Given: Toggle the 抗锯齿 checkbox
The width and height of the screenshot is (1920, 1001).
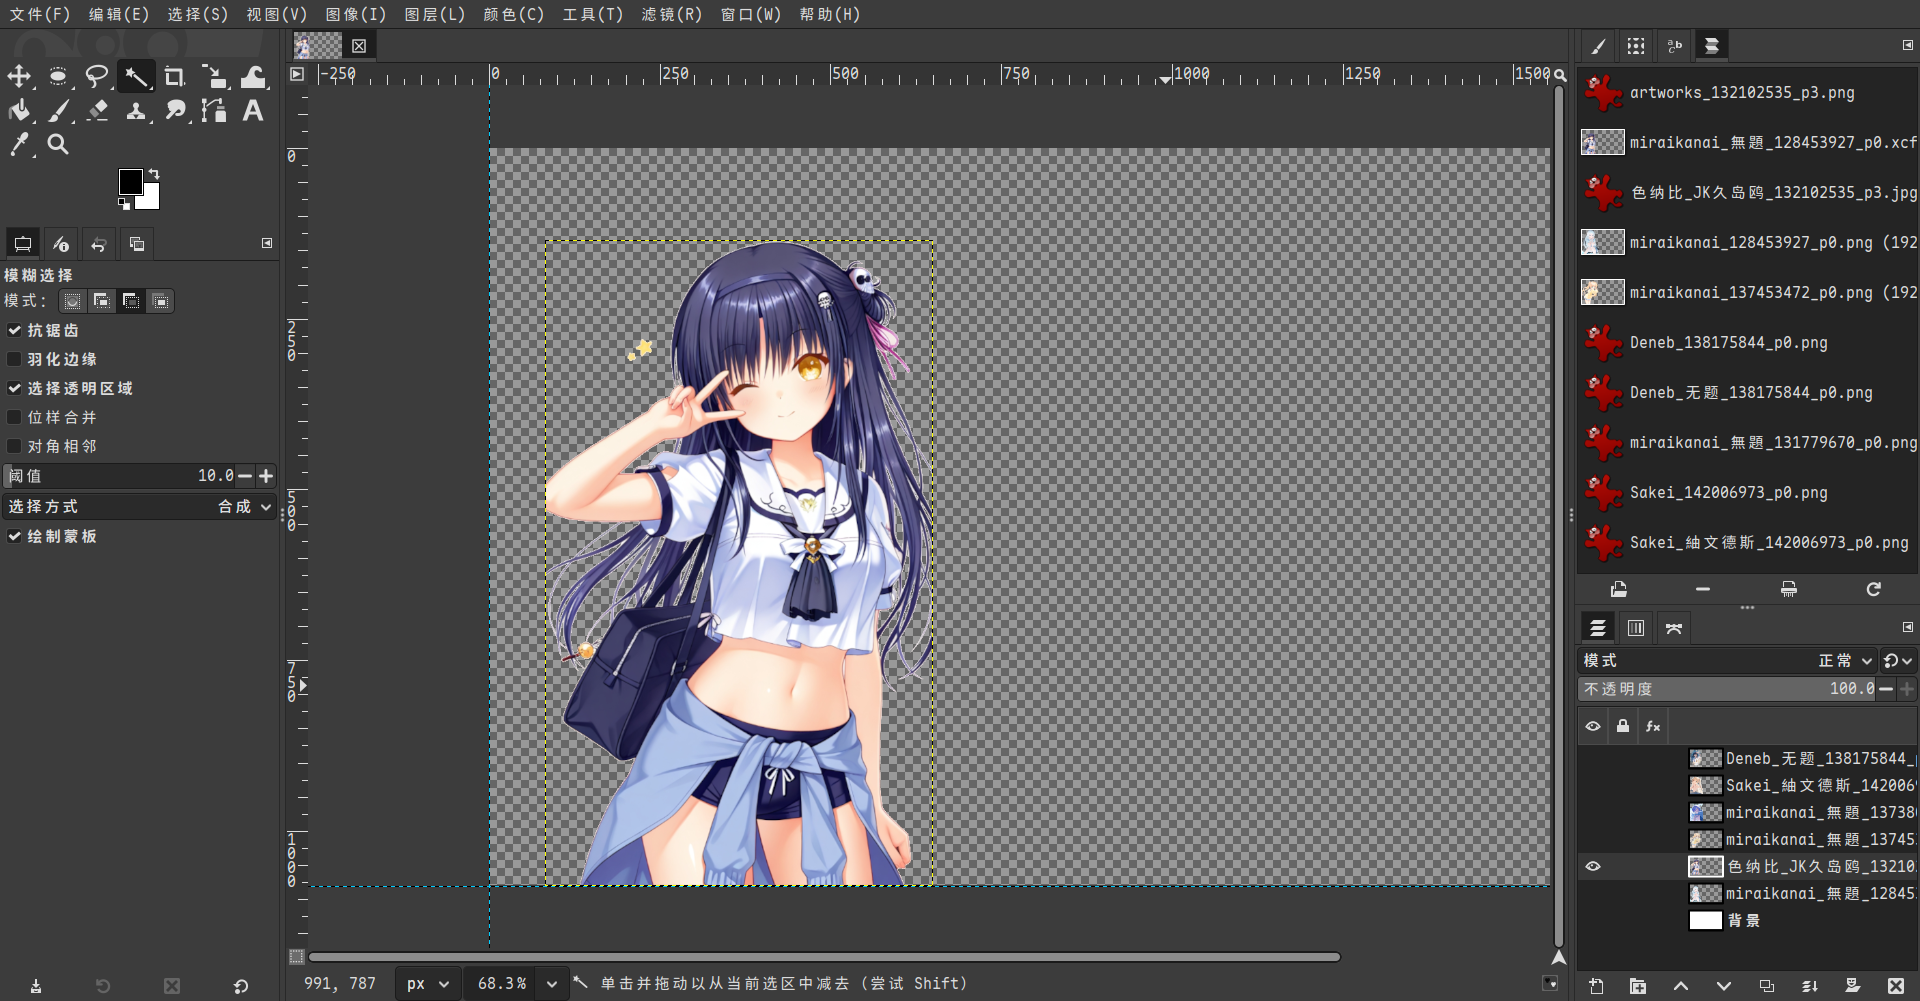Looking at the screenshot, I should tap(14, 330).
